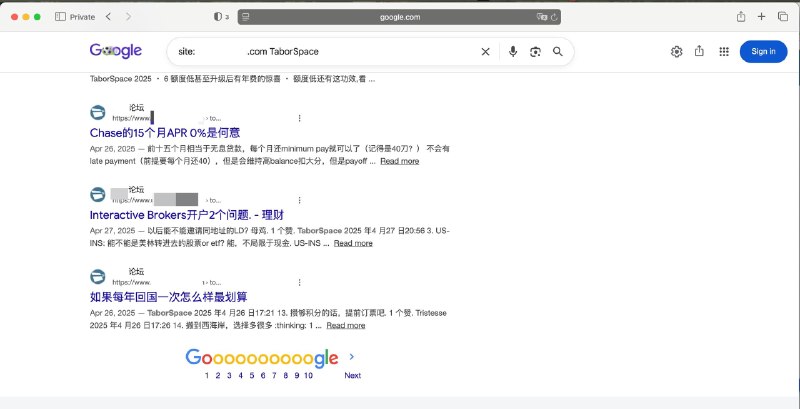
Task: Show the tab overview icon
Action: [x=783, y=17]
